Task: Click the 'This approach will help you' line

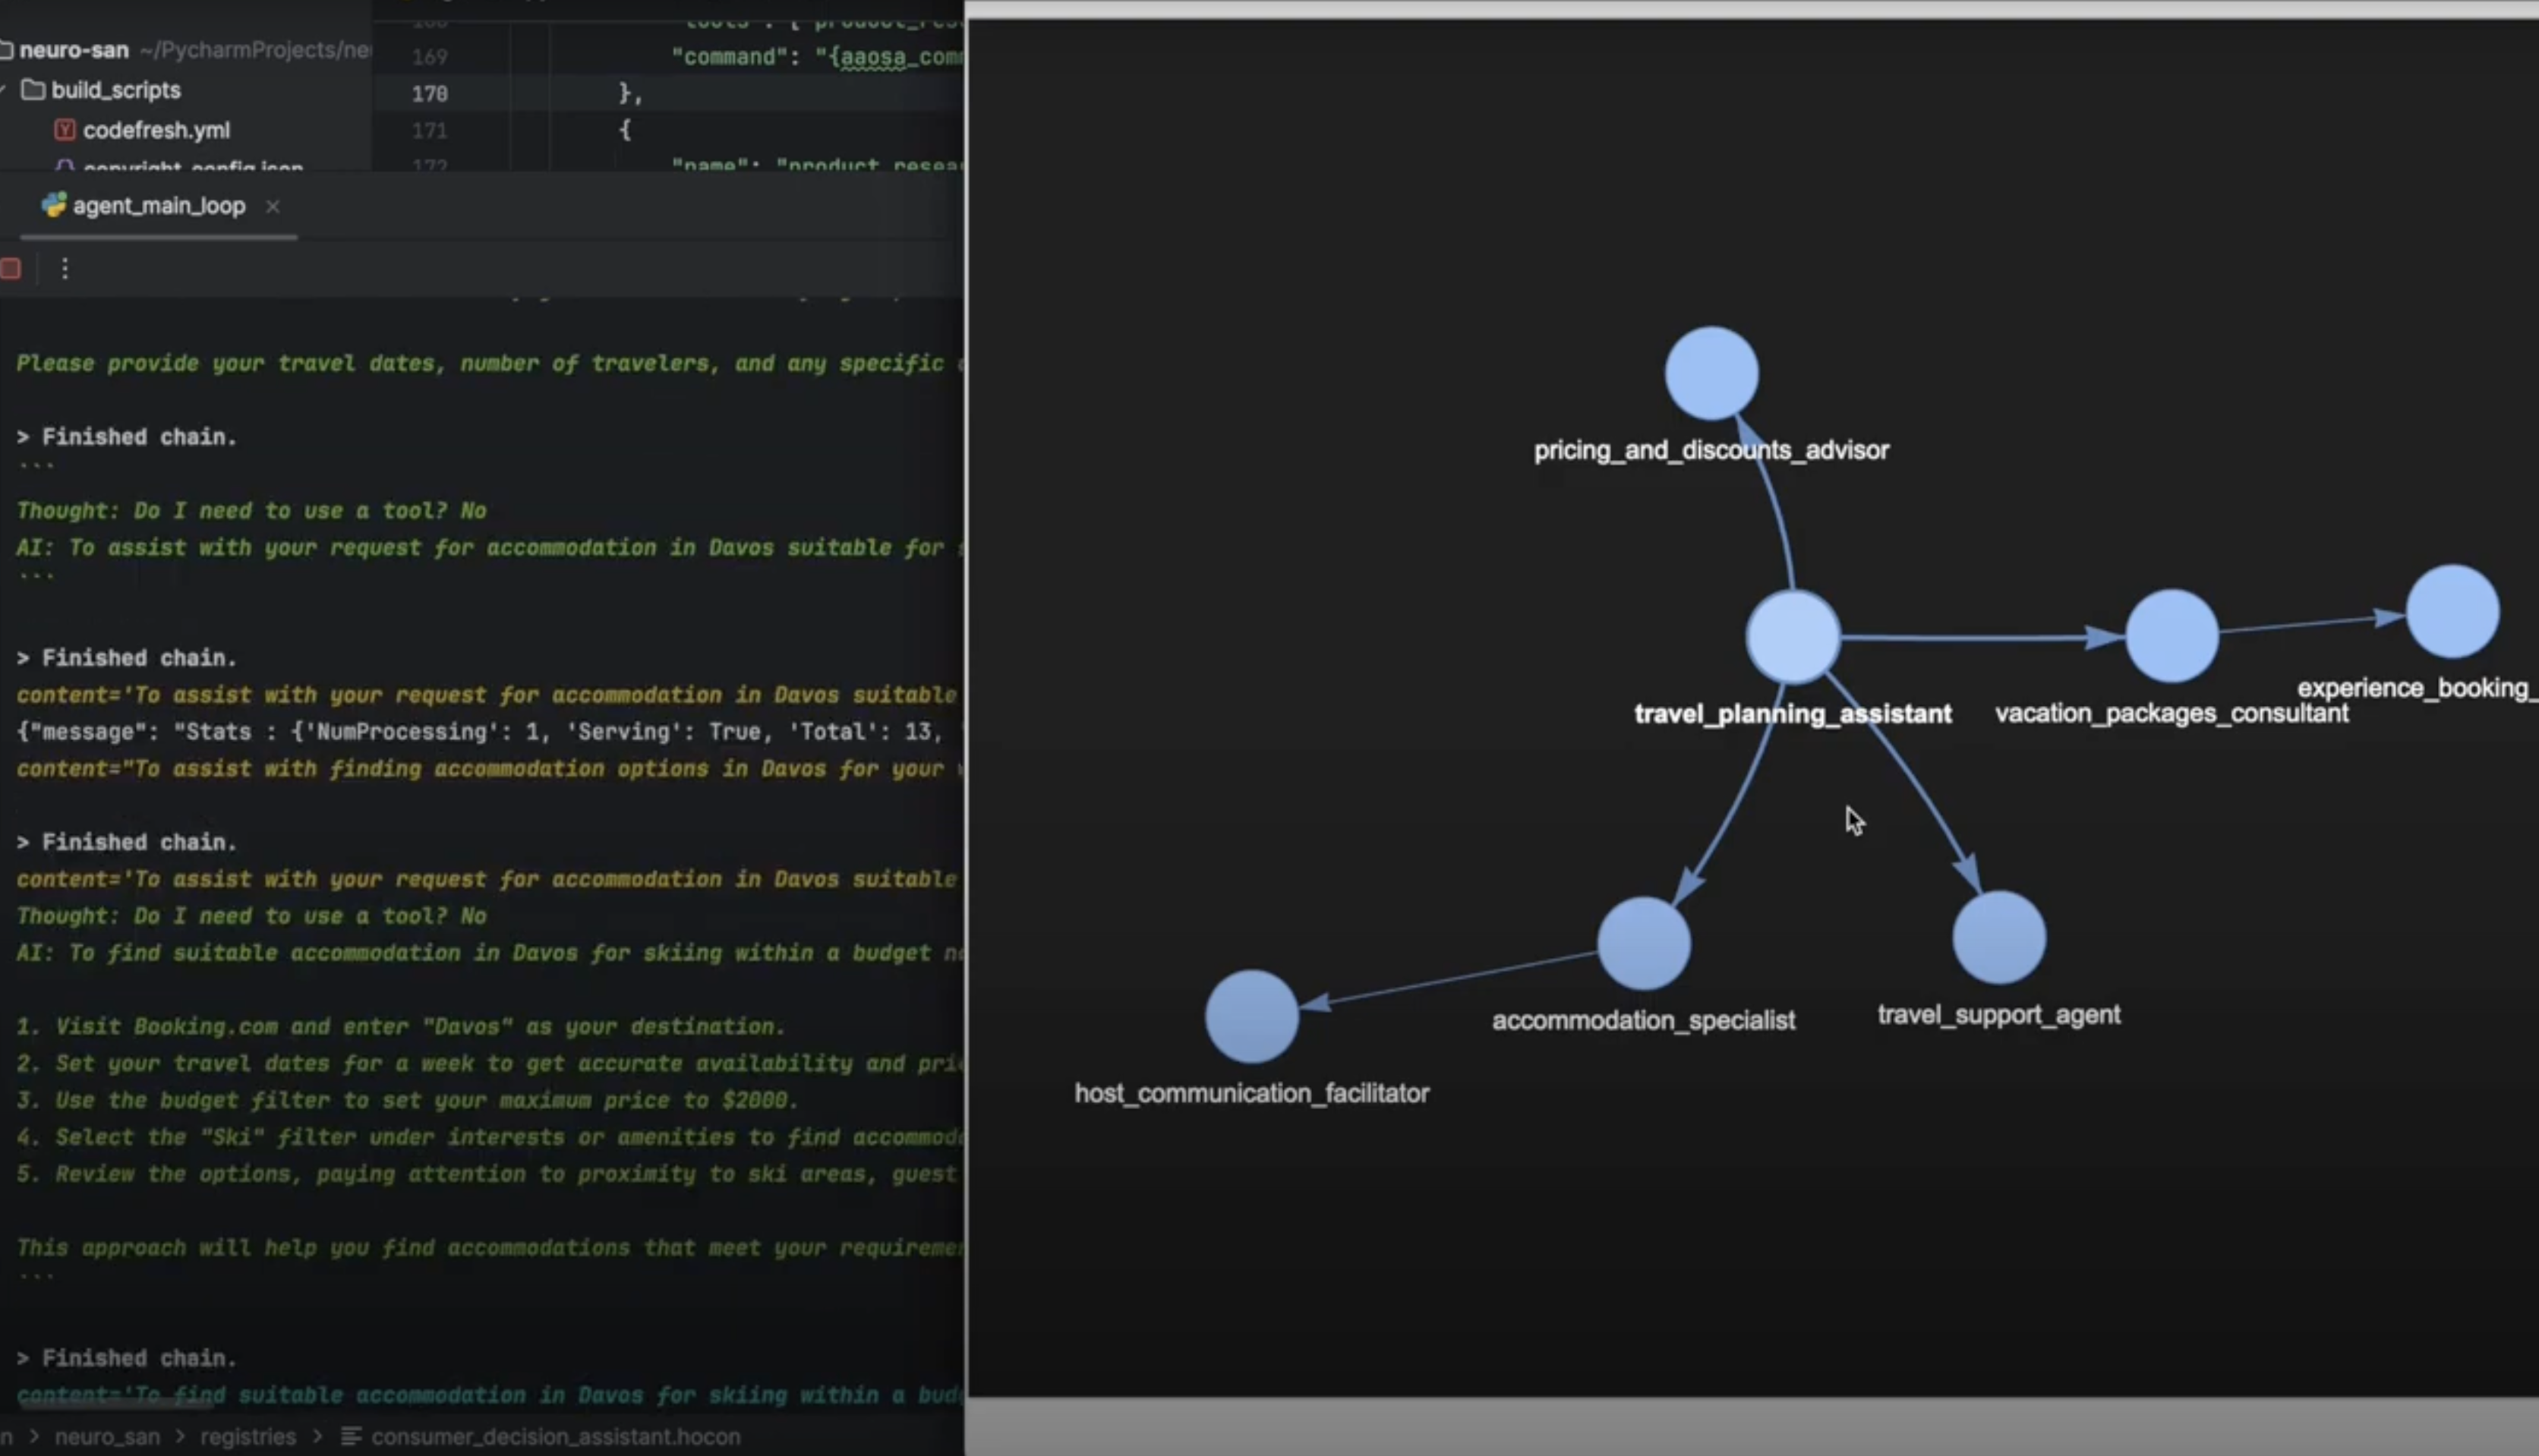Action: click(x=490, y=1248)
